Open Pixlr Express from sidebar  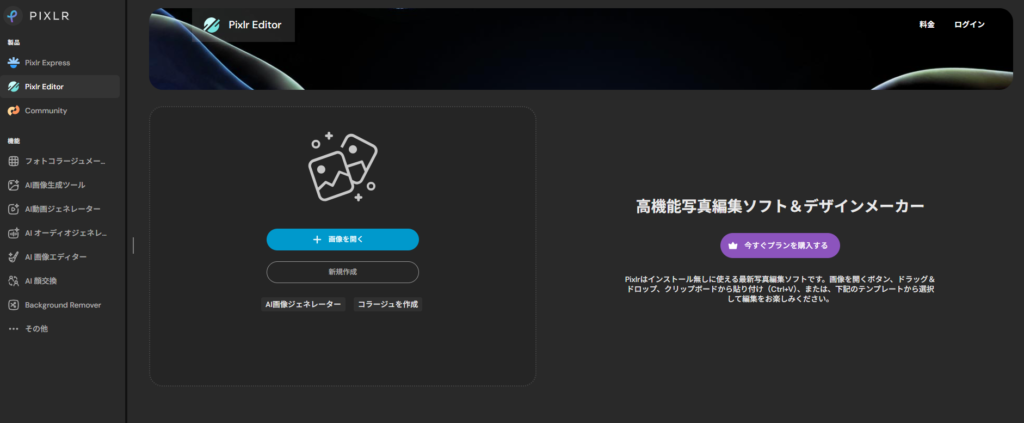pos(60,63)
